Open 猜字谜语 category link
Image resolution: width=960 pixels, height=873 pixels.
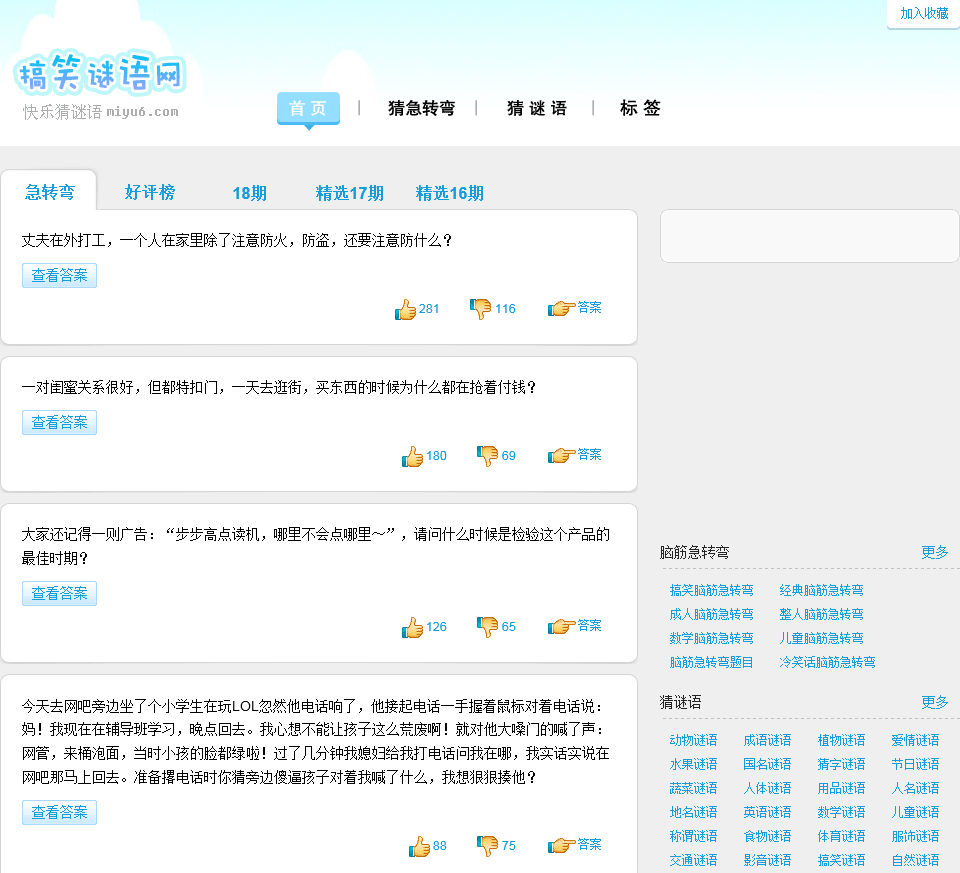pyautogui.click(x=841, y=764)
